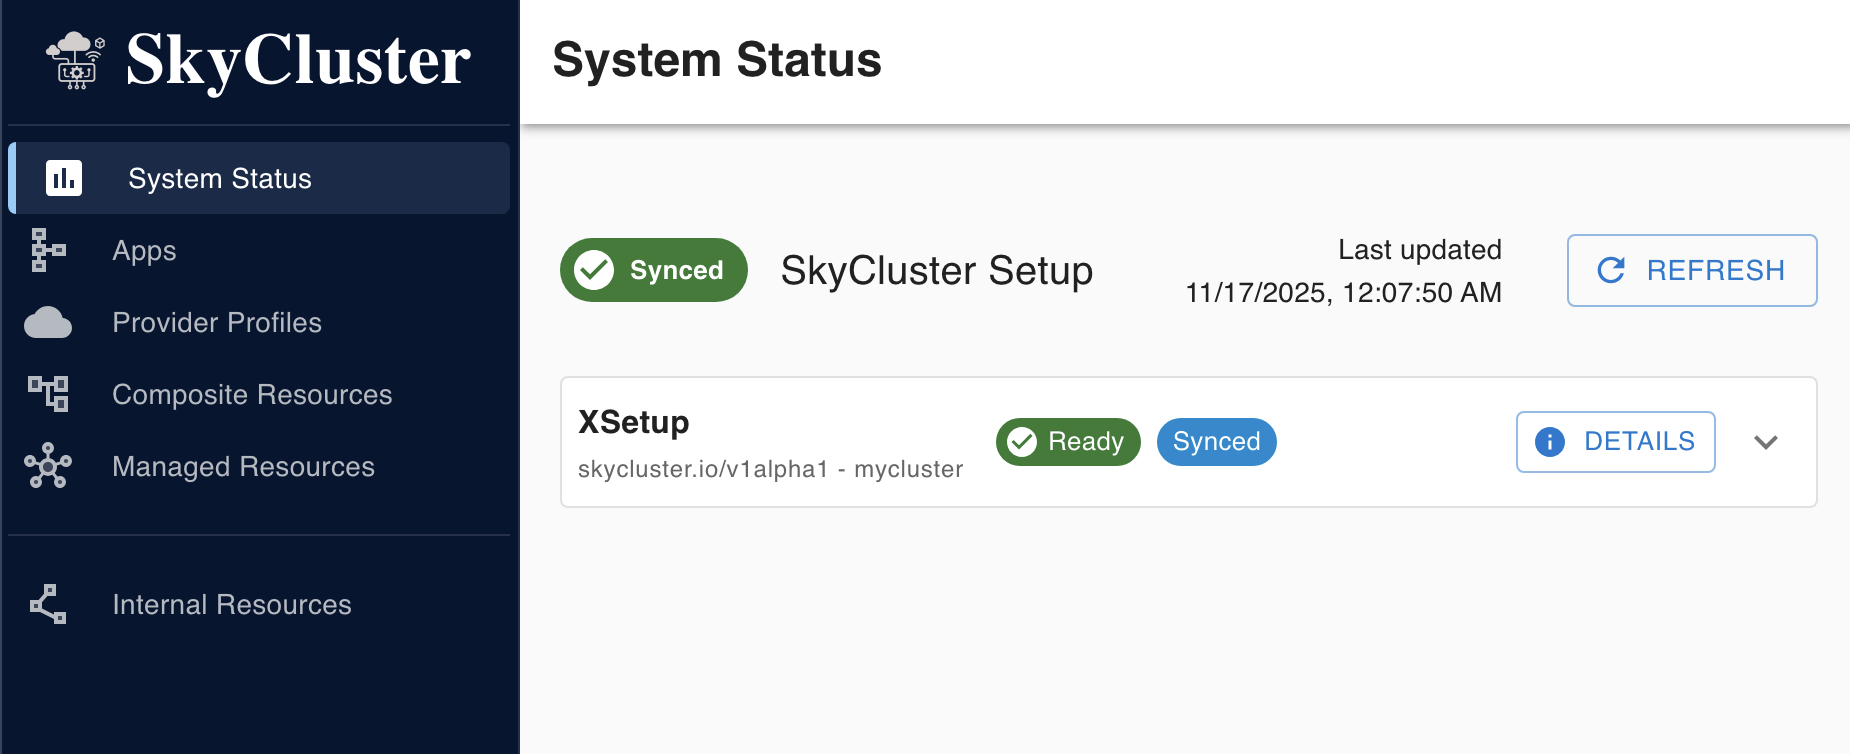
Task: Click the info icon in DETAILS button
Action: coord(1550,442)
